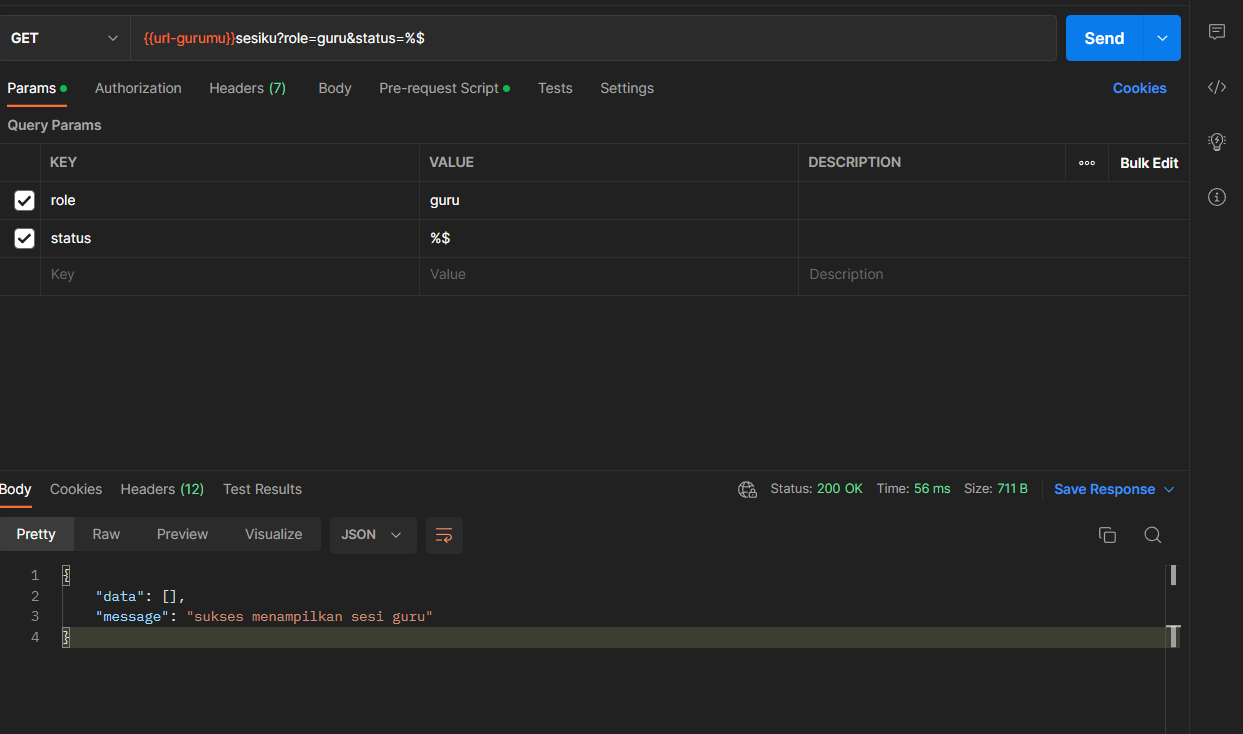
Task: Click the empty Value input cell
Action: pos(609,275)
